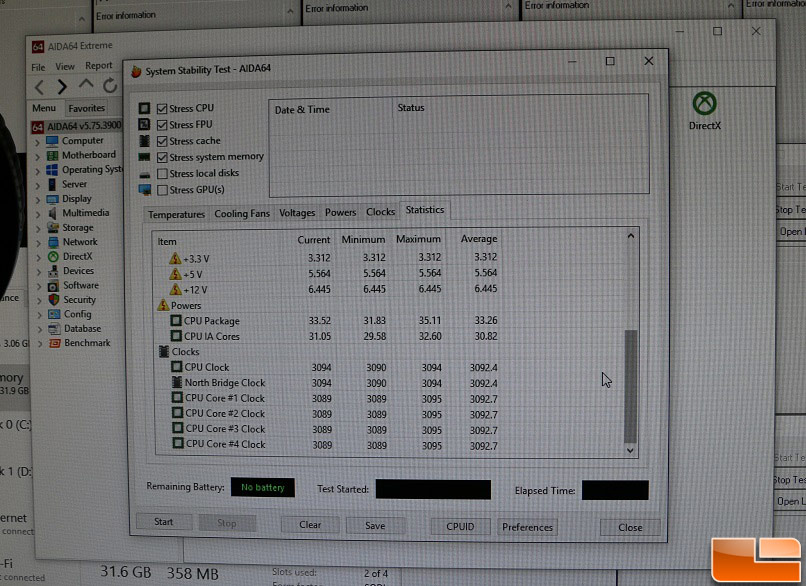
Task: Select the Computer icon in the AIDA64 tree
Action: [52, 141]
